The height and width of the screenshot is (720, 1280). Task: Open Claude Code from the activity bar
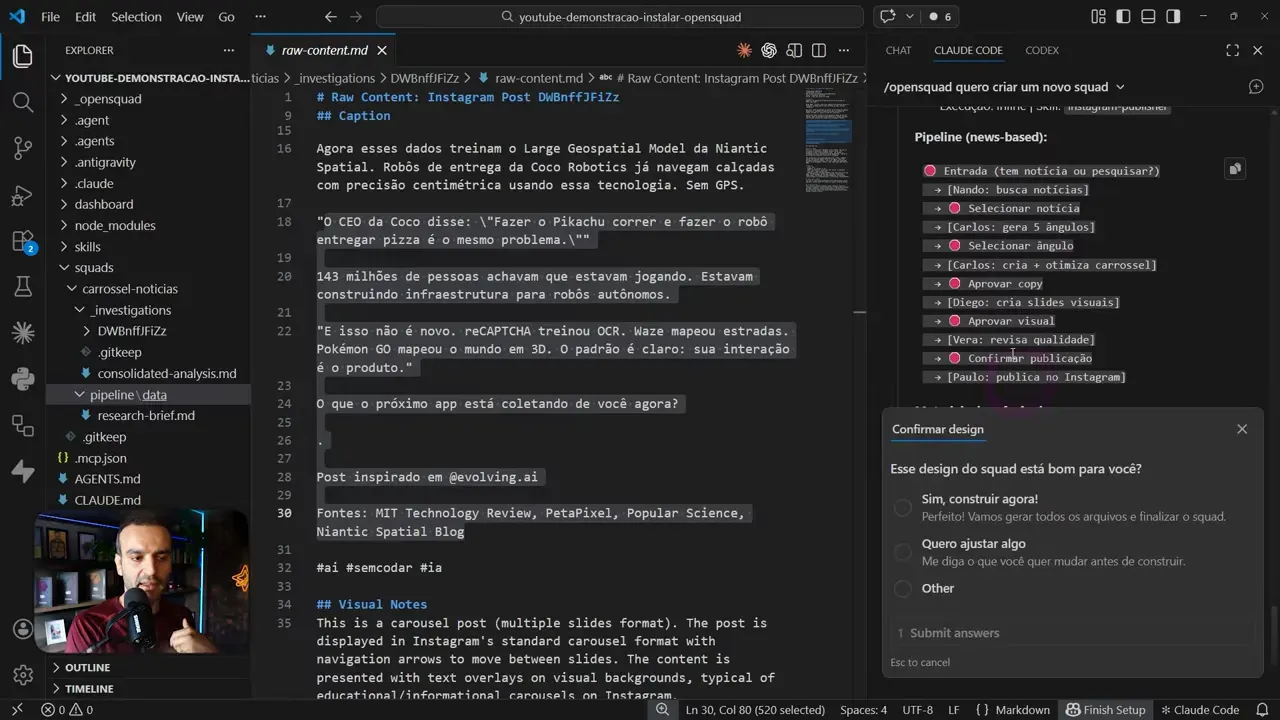point(22,333)
